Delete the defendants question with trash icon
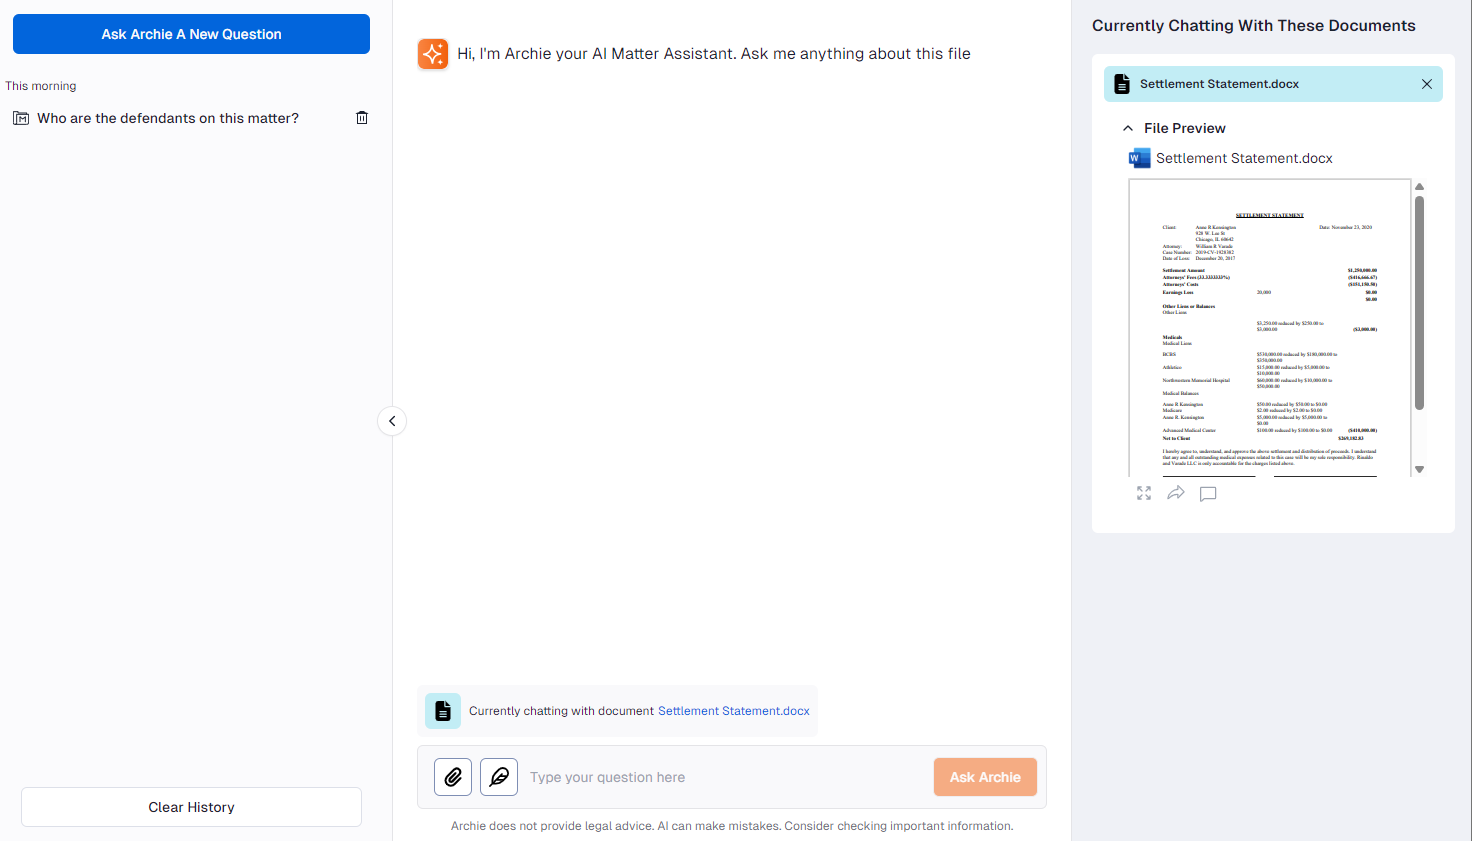The image size is (1472, 841). click(362, 118)
